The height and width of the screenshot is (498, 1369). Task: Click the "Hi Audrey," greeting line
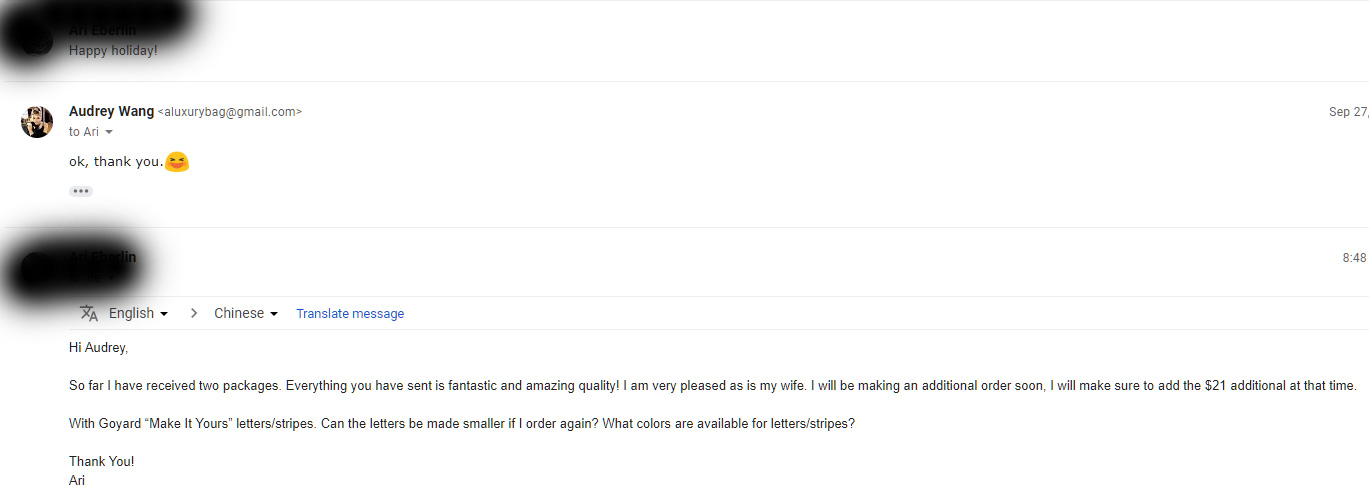[x=99, y=348]
